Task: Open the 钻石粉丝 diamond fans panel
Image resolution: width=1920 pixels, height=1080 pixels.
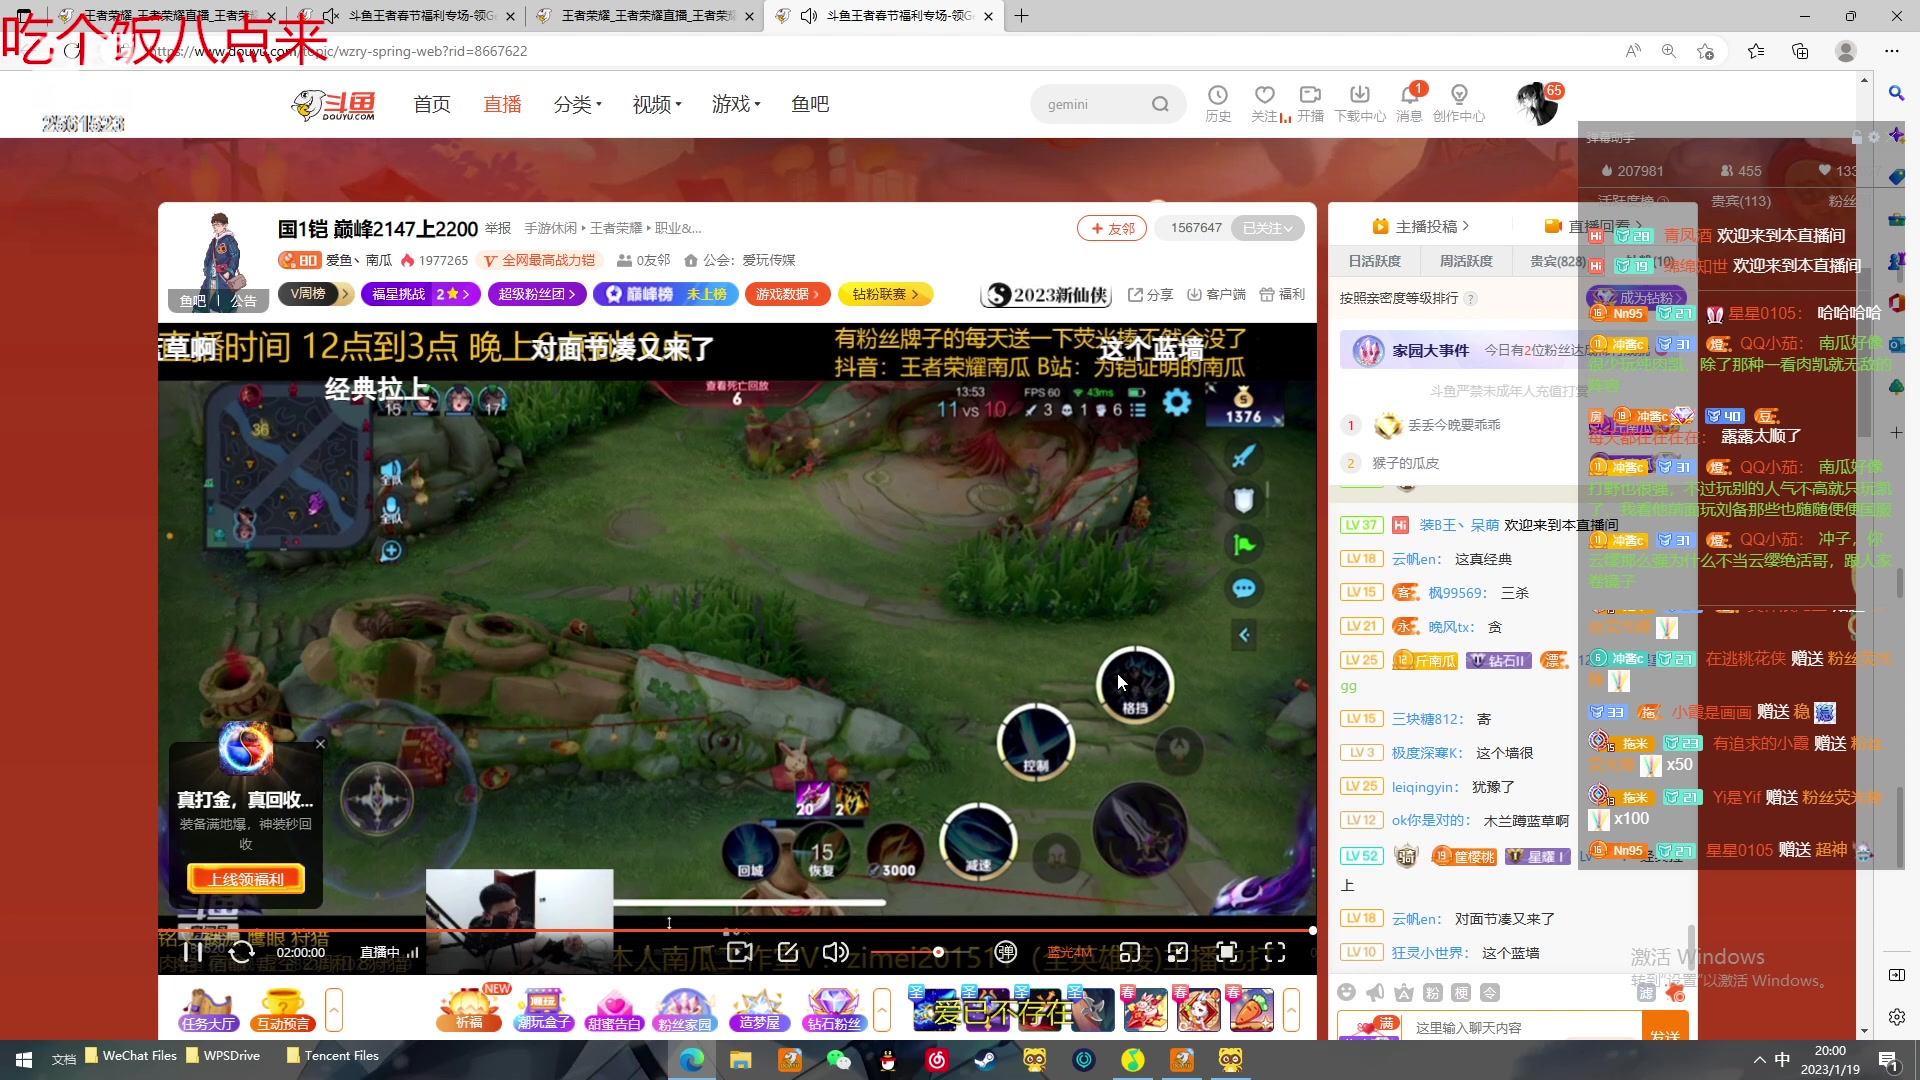Action: pos(834,1010)
